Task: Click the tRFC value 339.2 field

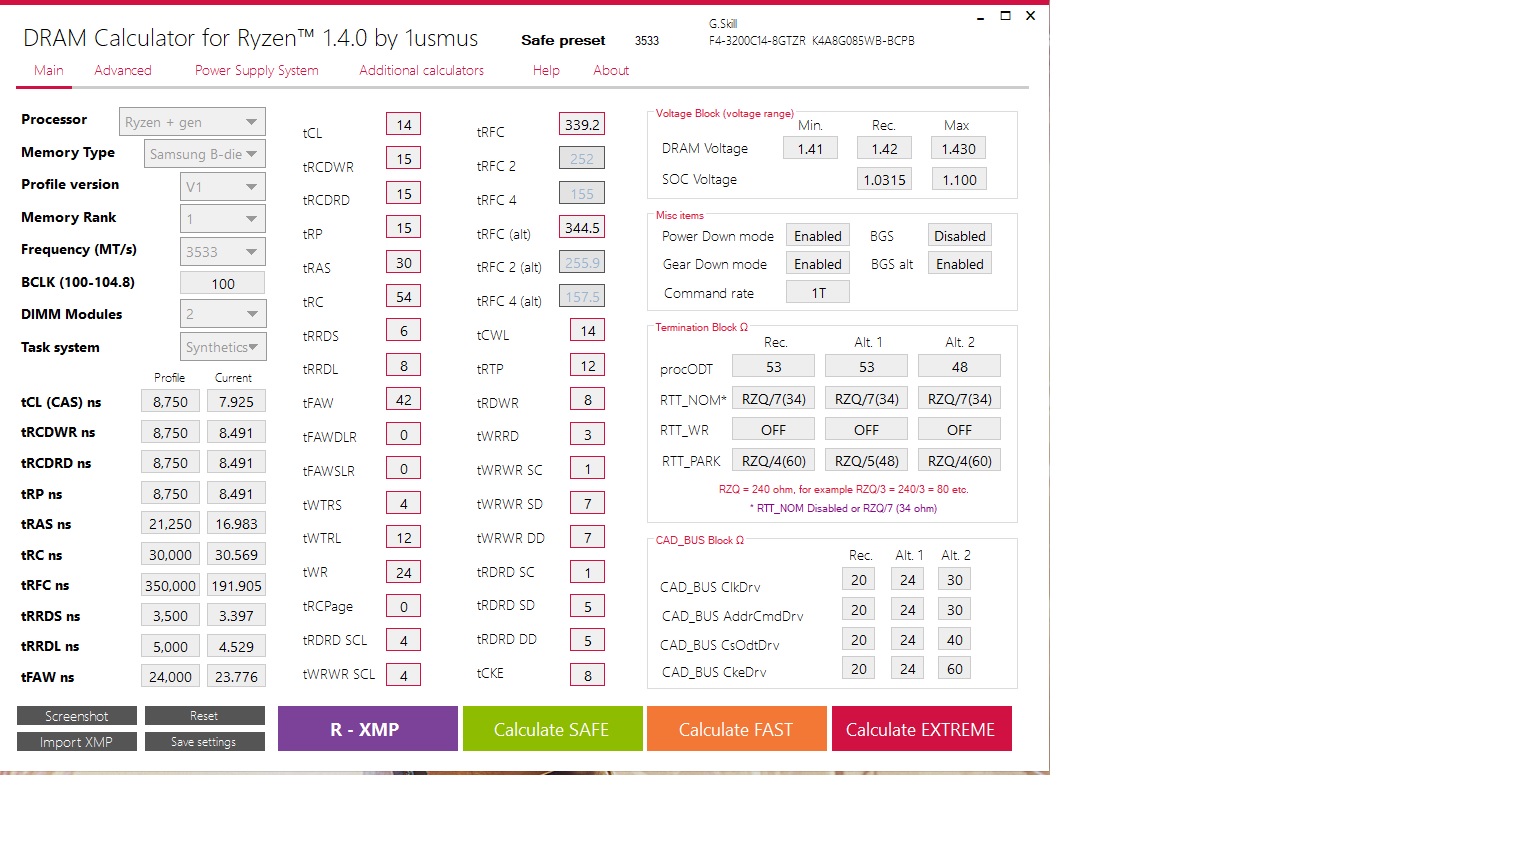Action: click(x=582, y=125)
